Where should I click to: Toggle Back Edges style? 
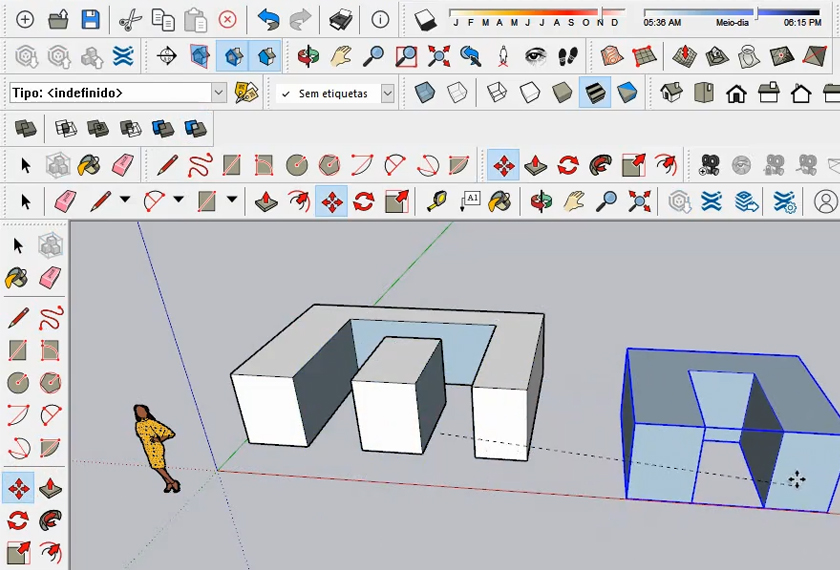tap(457, 93)
